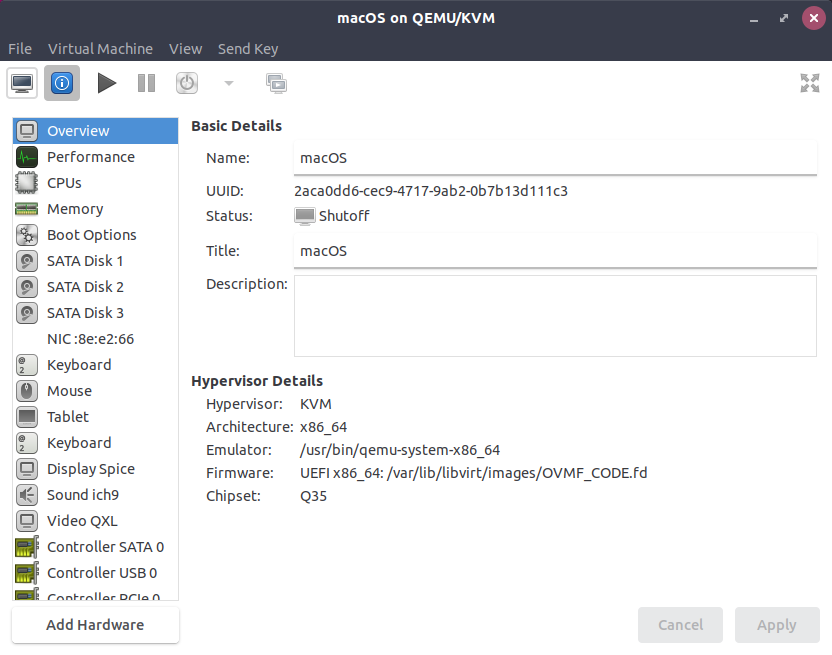Open the manage VM snapshots view
832x655 pixels.
[x=276, y=83]
